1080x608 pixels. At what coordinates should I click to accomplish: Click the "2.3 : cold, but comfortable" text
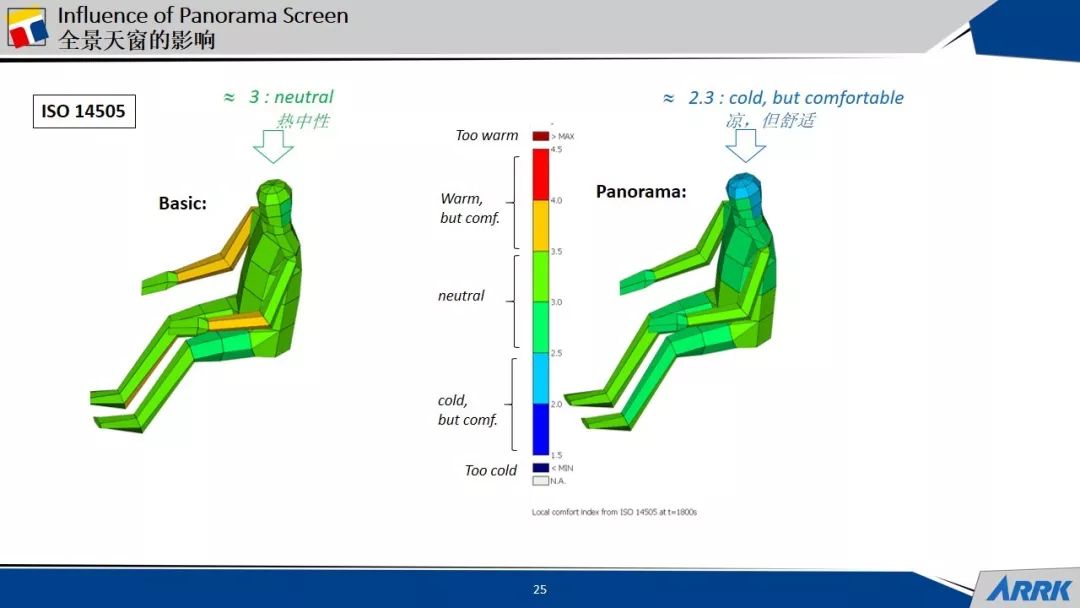pyautogui.click(x=795, y=98)
